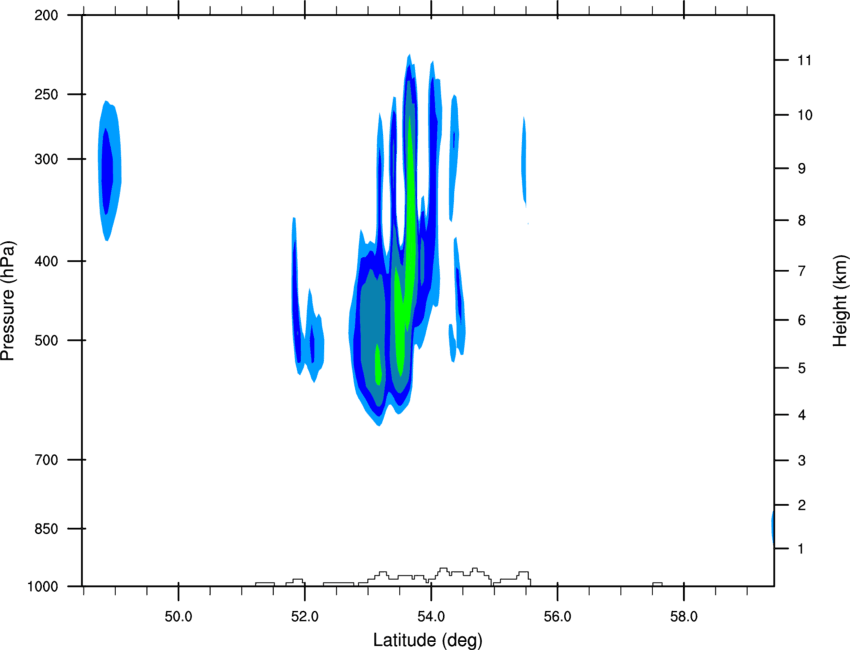Click the isolated blue contour blob near latitude 49
This screenshot has width=850, height=650.
109,170
